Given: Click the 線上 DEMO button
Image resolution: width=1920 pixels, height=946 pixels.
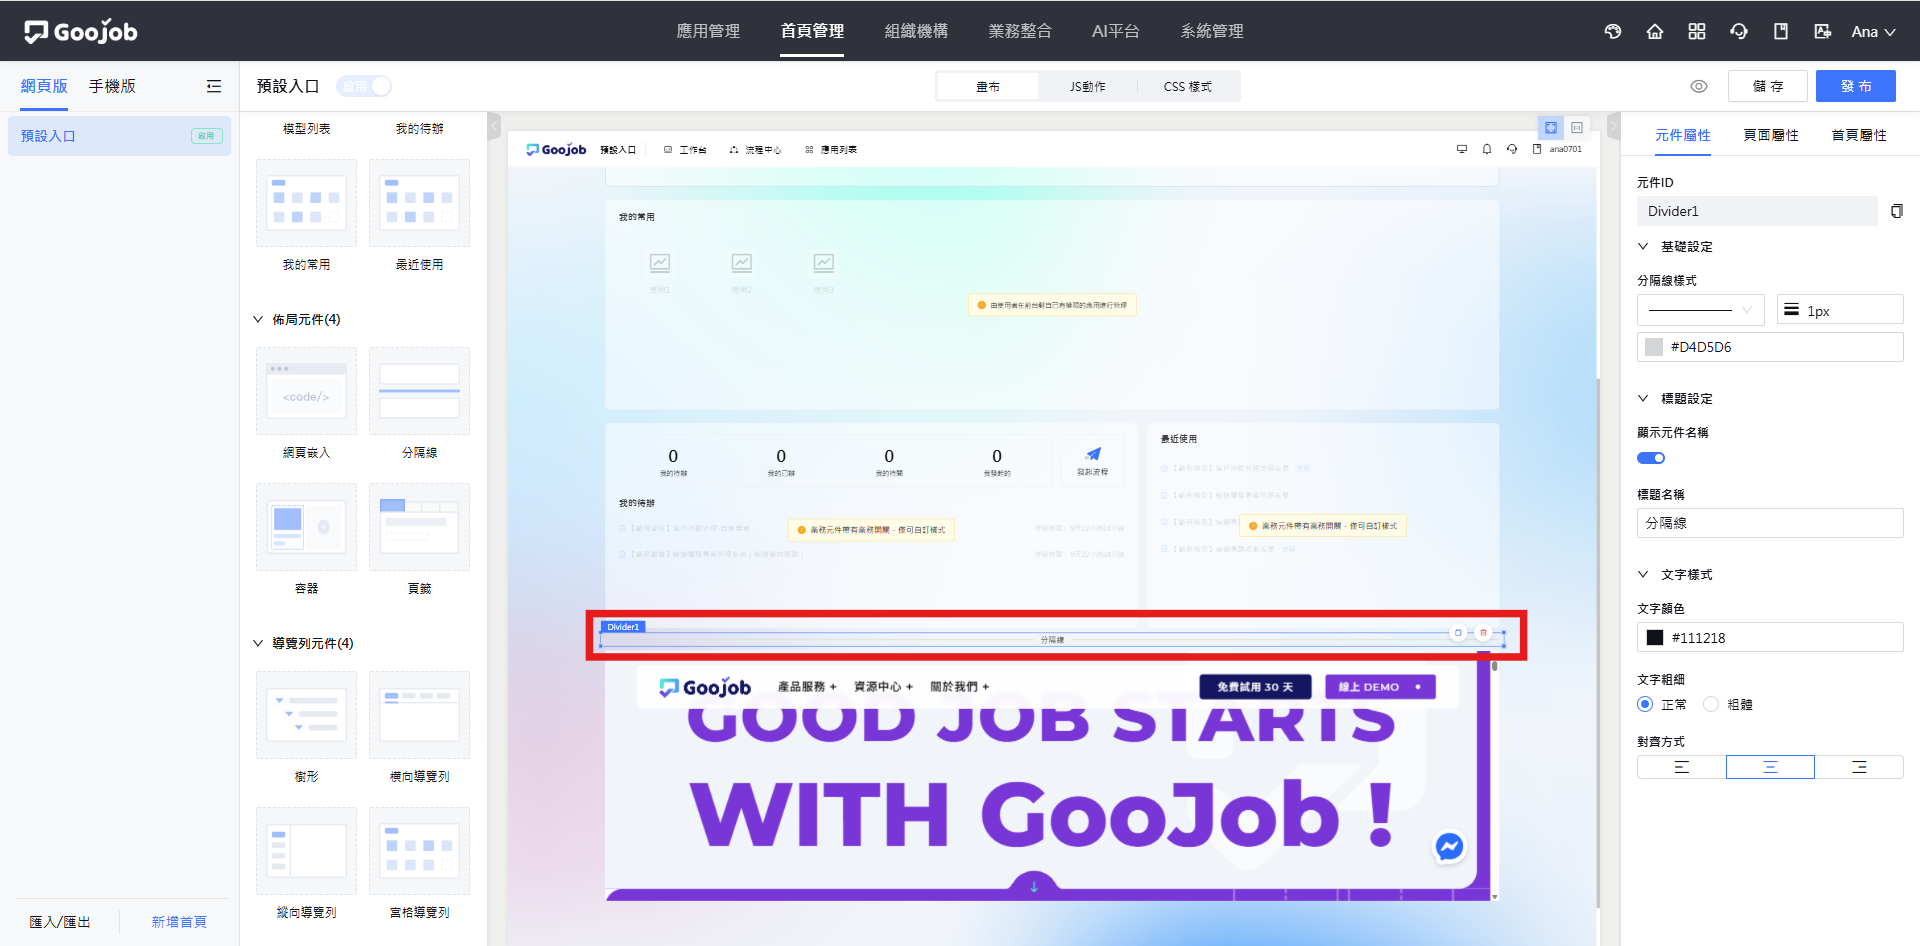Looking at the screenshot, I should point(1380,687).
